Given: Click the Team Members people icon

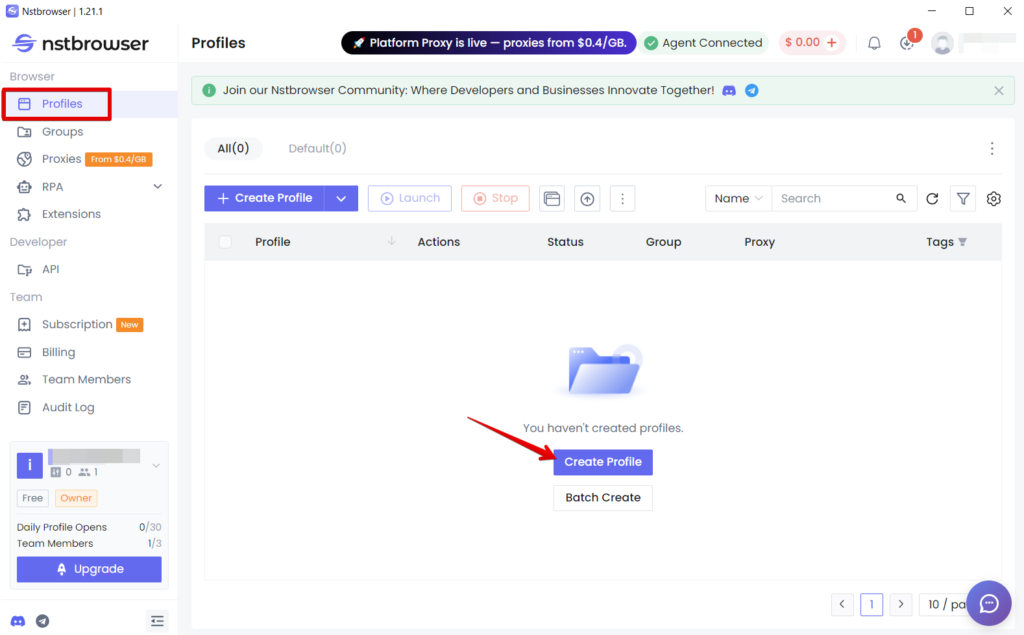Looking at the screenshot, I should click(x=24, y=380).
